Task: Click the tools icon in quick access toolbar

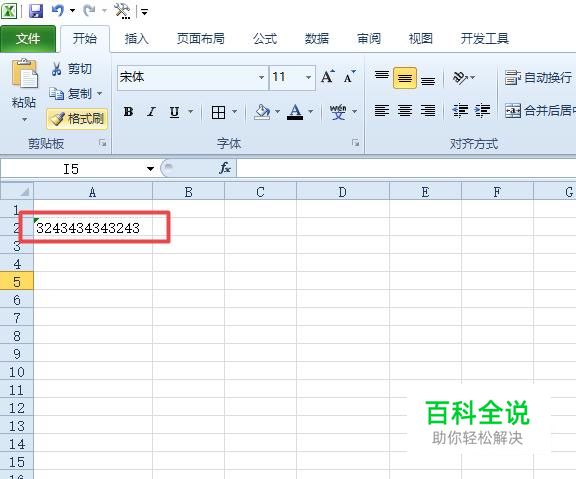Action: click(x=122, y=11)
